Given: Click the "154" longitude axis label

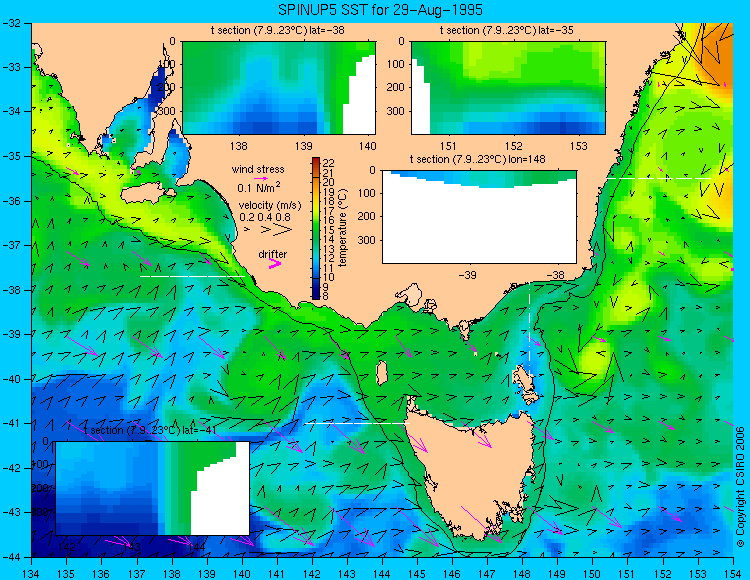Looking at the screenshot, I should tap(733, 573).
